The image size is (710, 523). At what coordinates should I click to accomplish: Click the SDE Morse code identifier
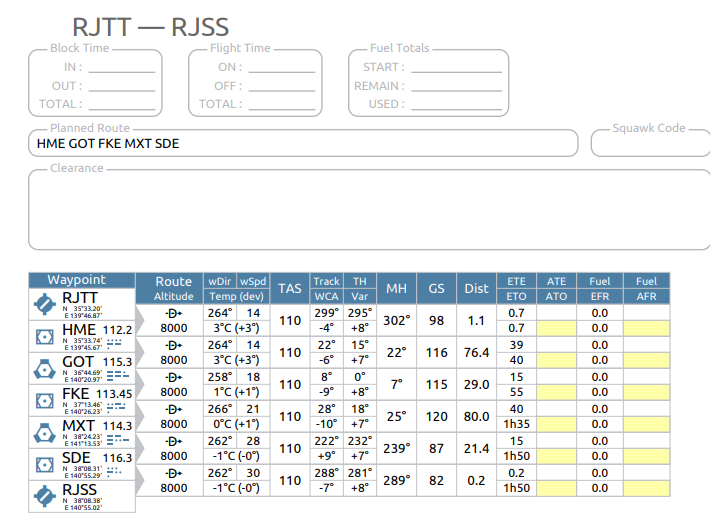(114, 471)
